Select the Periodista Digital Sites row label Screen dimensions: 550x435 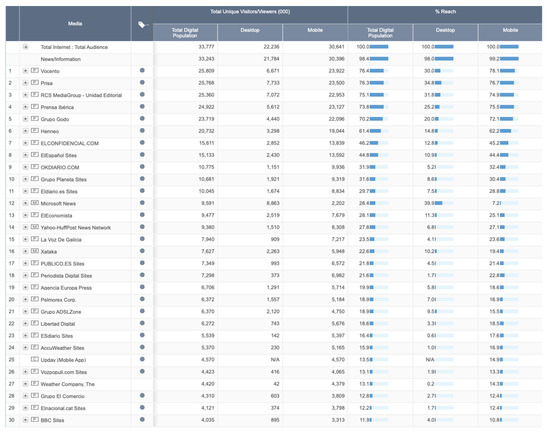pyautogui.click(x=66, y=276)
